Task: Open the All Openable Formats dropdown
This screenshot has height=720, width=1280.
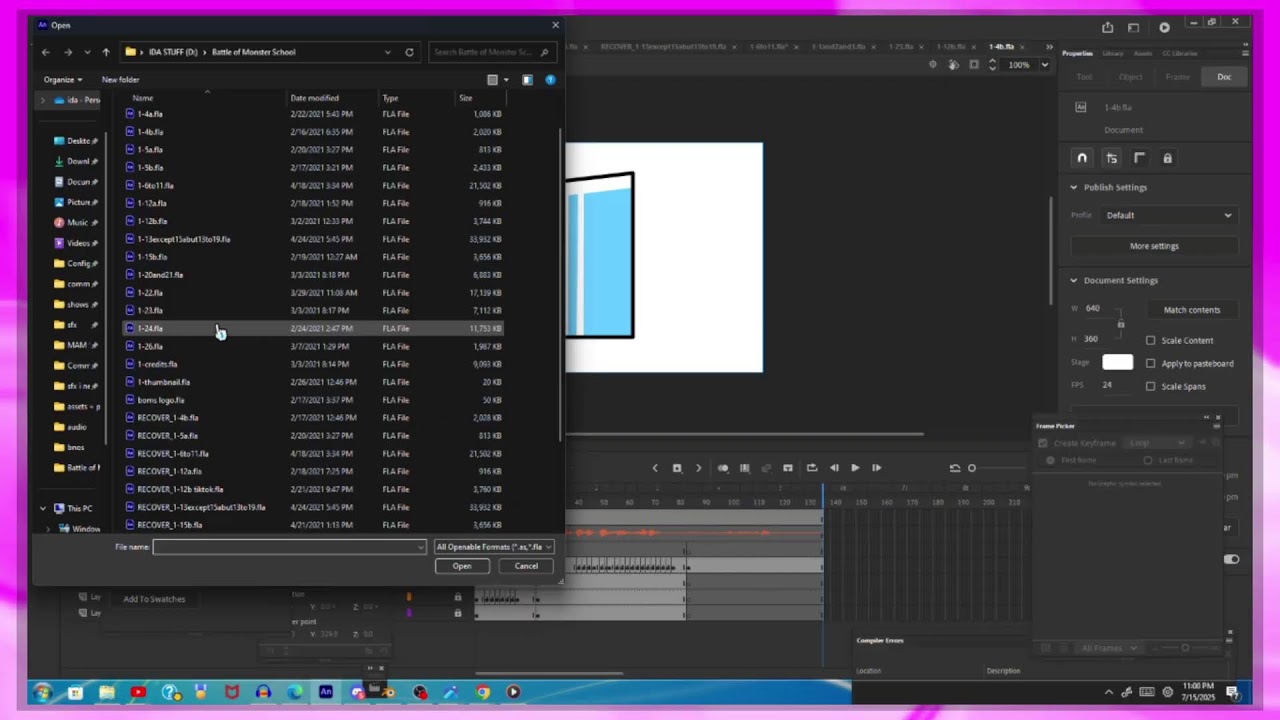Action: click(x=494, y=547)
